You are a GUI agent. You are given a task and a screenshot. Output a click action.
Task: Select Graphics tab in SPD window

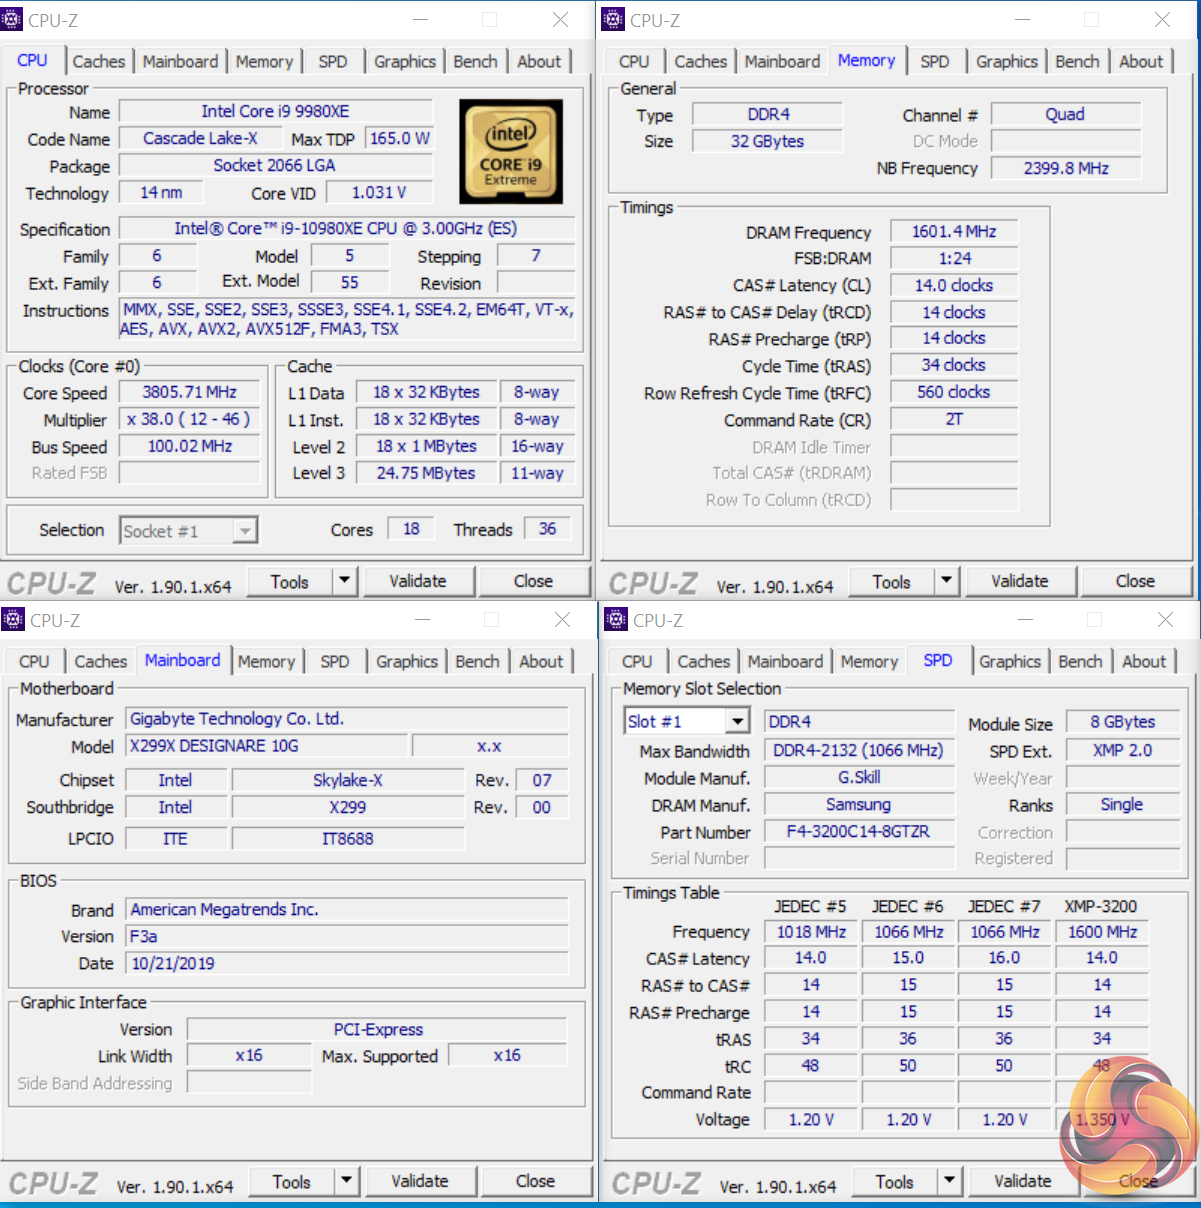click(1010, 661)
